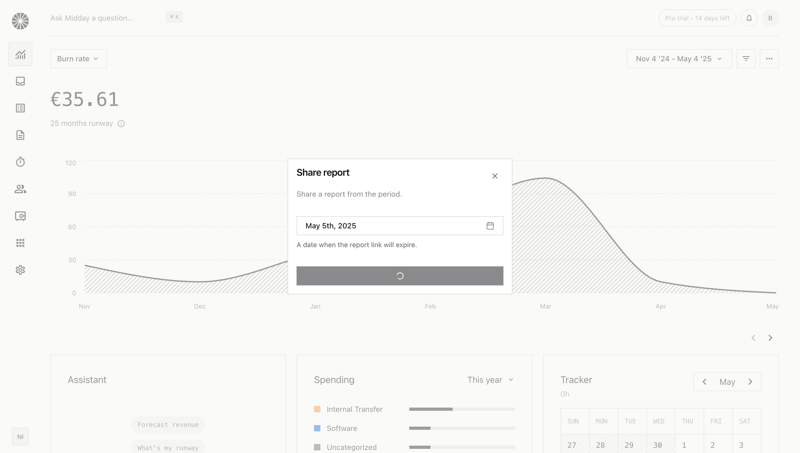Click the Uncategorized gray color swatch

coord(317,447)
